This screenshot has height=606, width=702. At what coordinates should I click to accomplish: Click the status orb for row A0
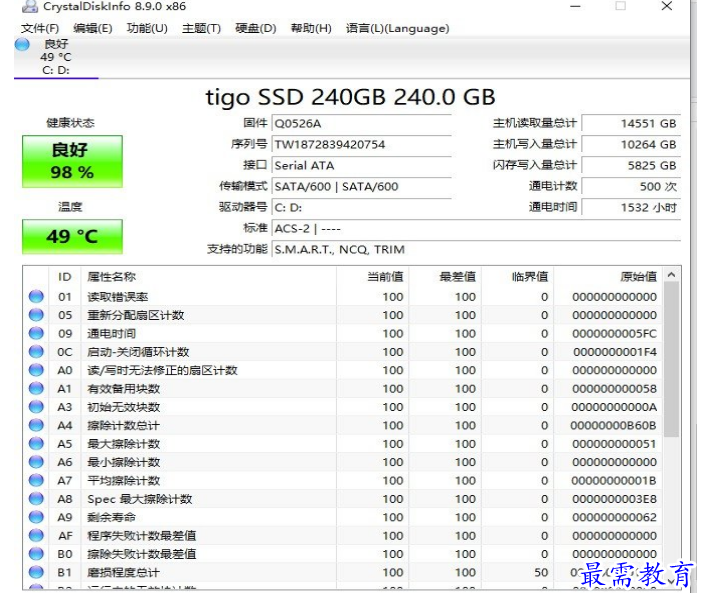36,370
